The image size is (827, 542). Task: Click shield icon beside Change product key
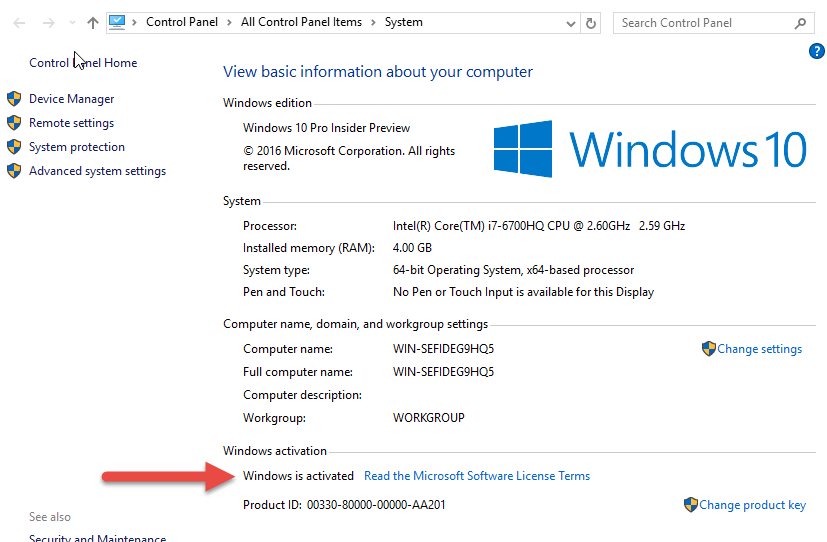click(690, 505)
